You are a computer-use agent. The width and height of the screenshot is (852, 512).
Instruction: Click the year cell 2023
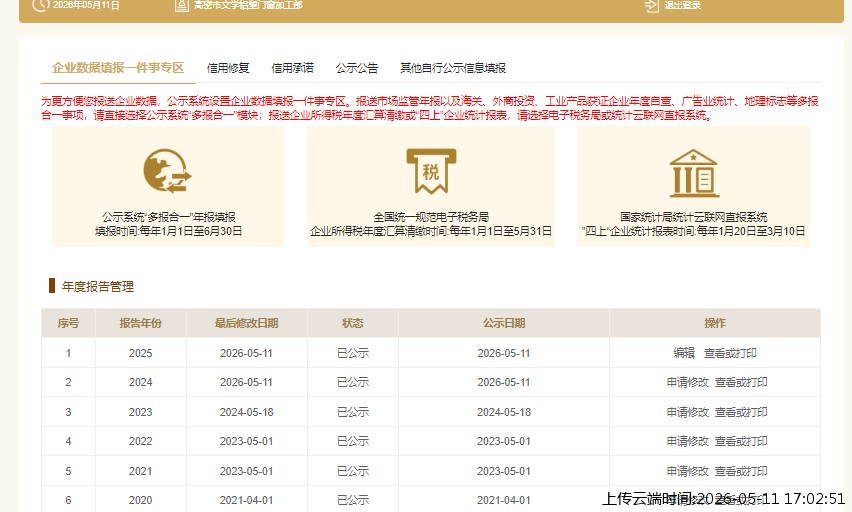pyautogui.click(x=140, y=412)
